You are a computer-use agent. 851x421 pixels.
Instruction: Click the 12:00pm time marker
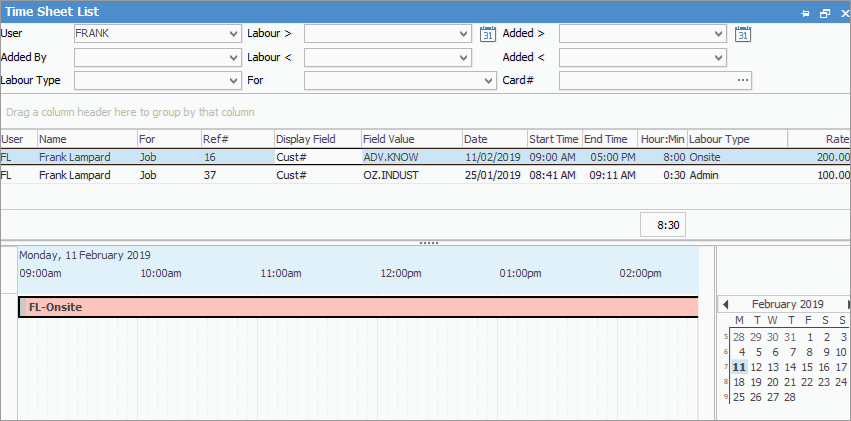coord(401,273)
